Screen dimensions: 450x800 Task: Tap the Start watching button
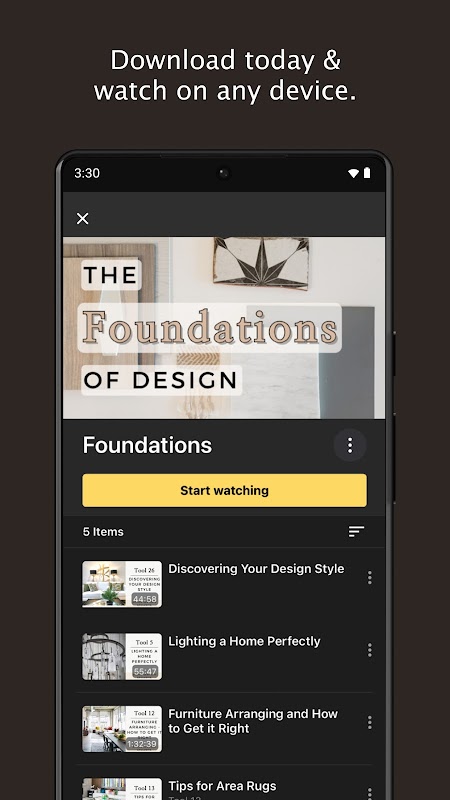tap(224, 490)
